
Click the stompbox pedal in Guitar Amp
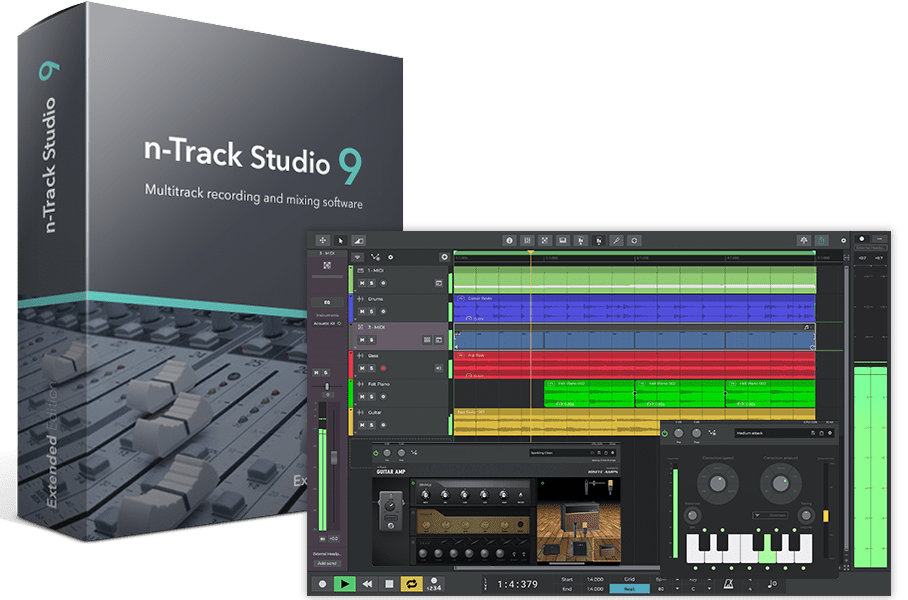(391, 511)
